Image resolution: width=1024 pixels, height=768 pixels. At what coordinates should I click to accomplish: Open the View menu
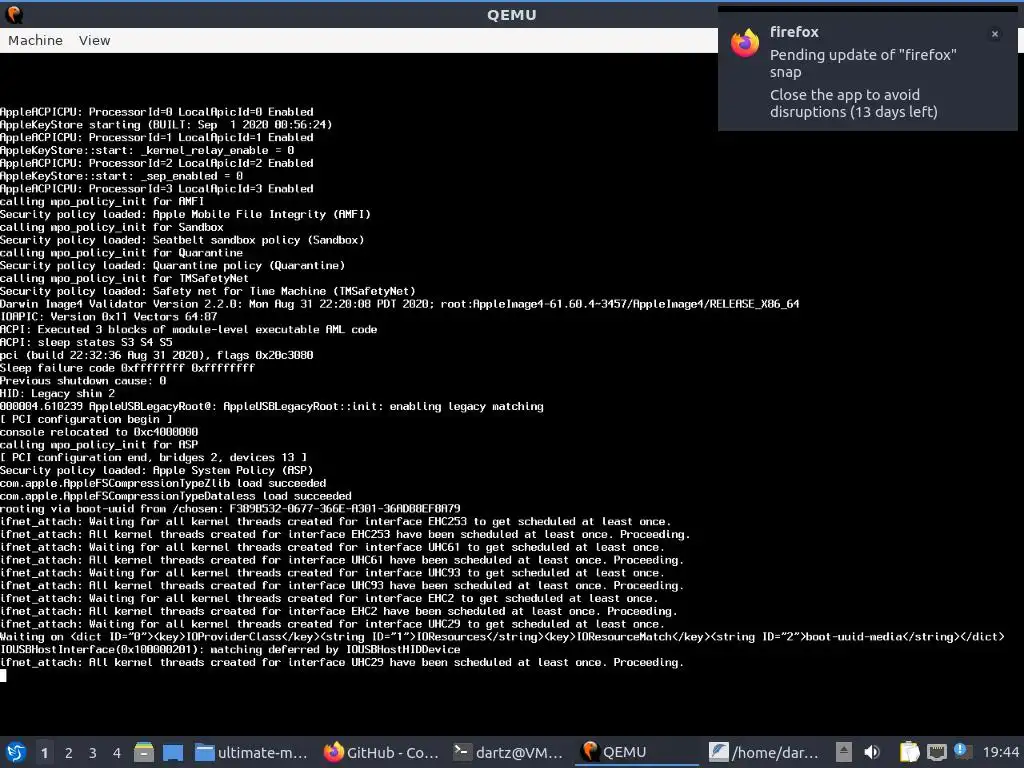click(95, 40)
